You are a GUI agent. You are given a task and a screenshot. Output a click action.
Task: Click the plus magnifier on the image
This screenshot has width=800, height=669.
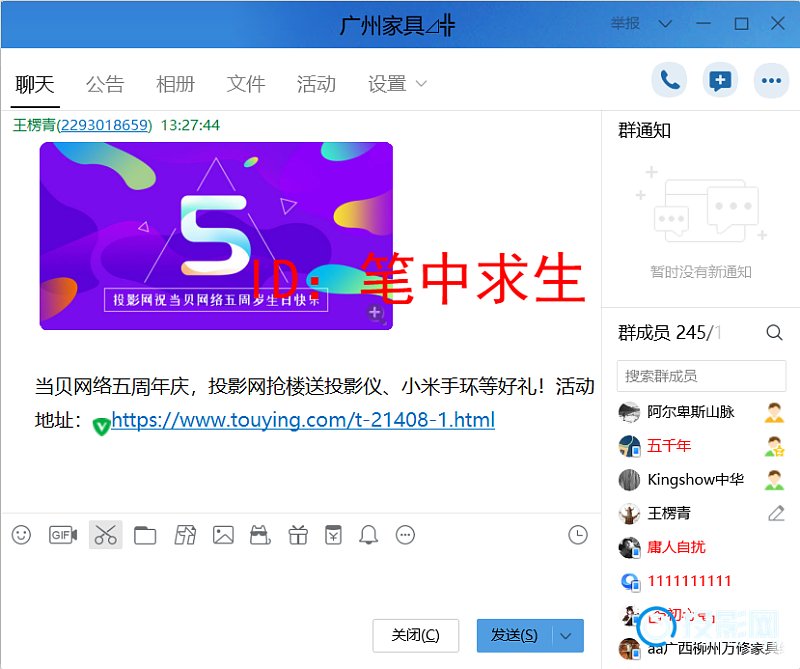(x=376, y=313)
